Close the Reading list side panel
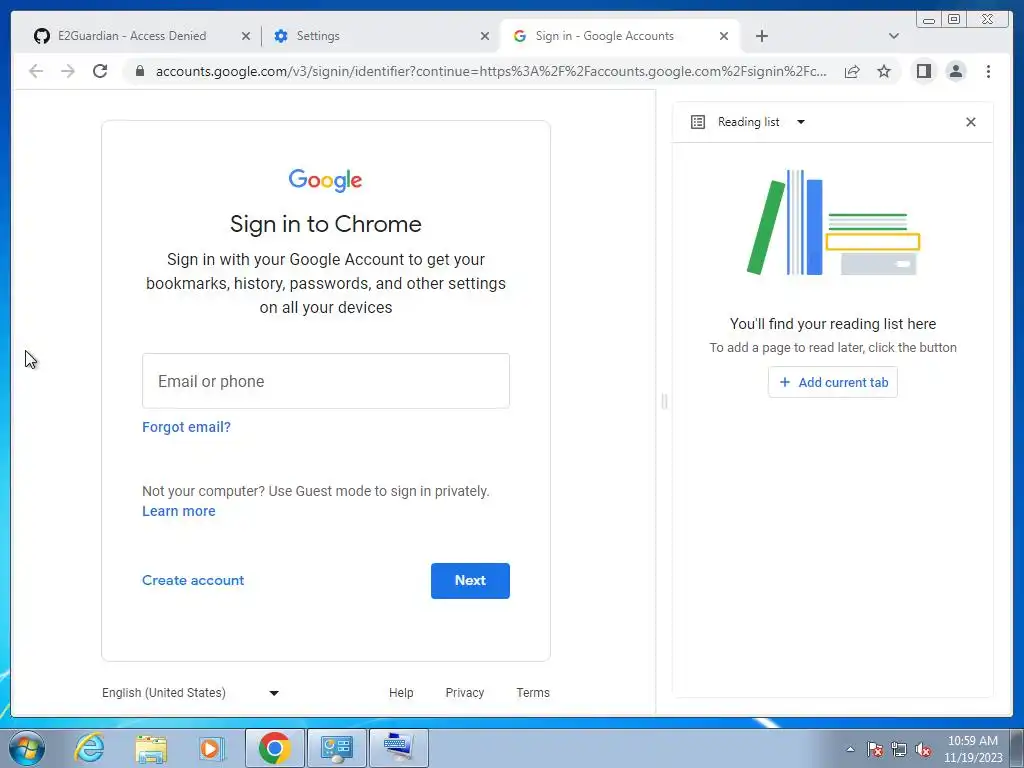 tap(970, 122)
